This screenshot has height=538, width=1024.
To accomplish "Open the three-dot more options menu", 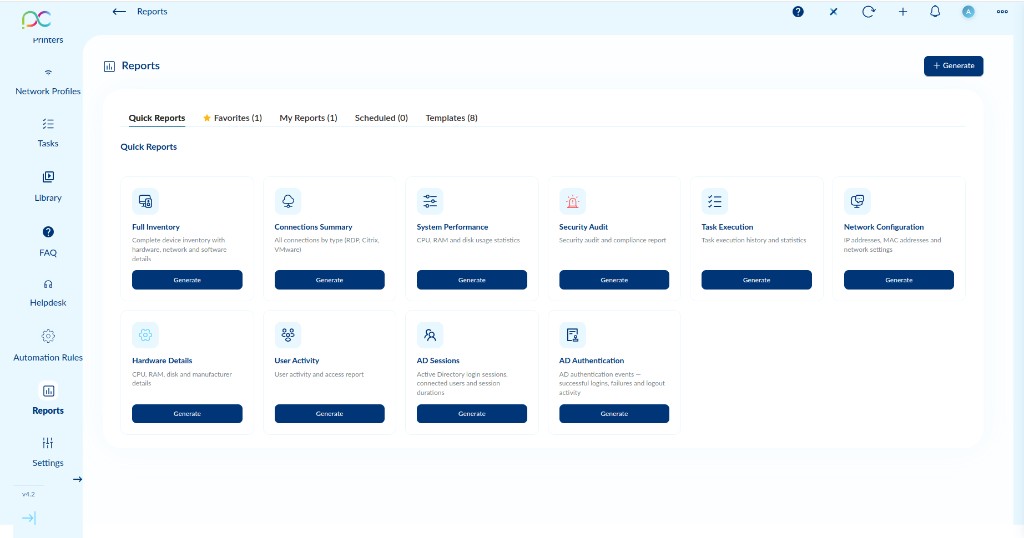I will pyautogui.click(x=1002, y=12).
